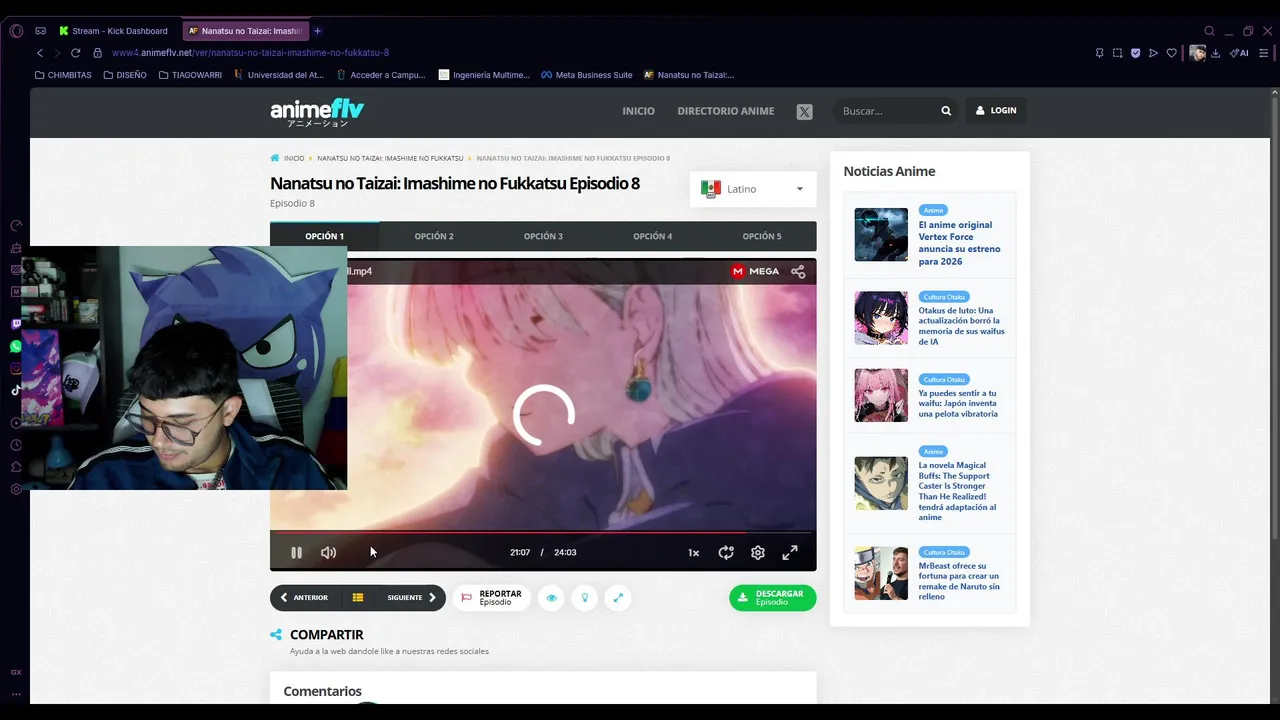Open a new browser tab with plus
The width and height of the screenshot is (1280, 720).
(x=317, y=31)
